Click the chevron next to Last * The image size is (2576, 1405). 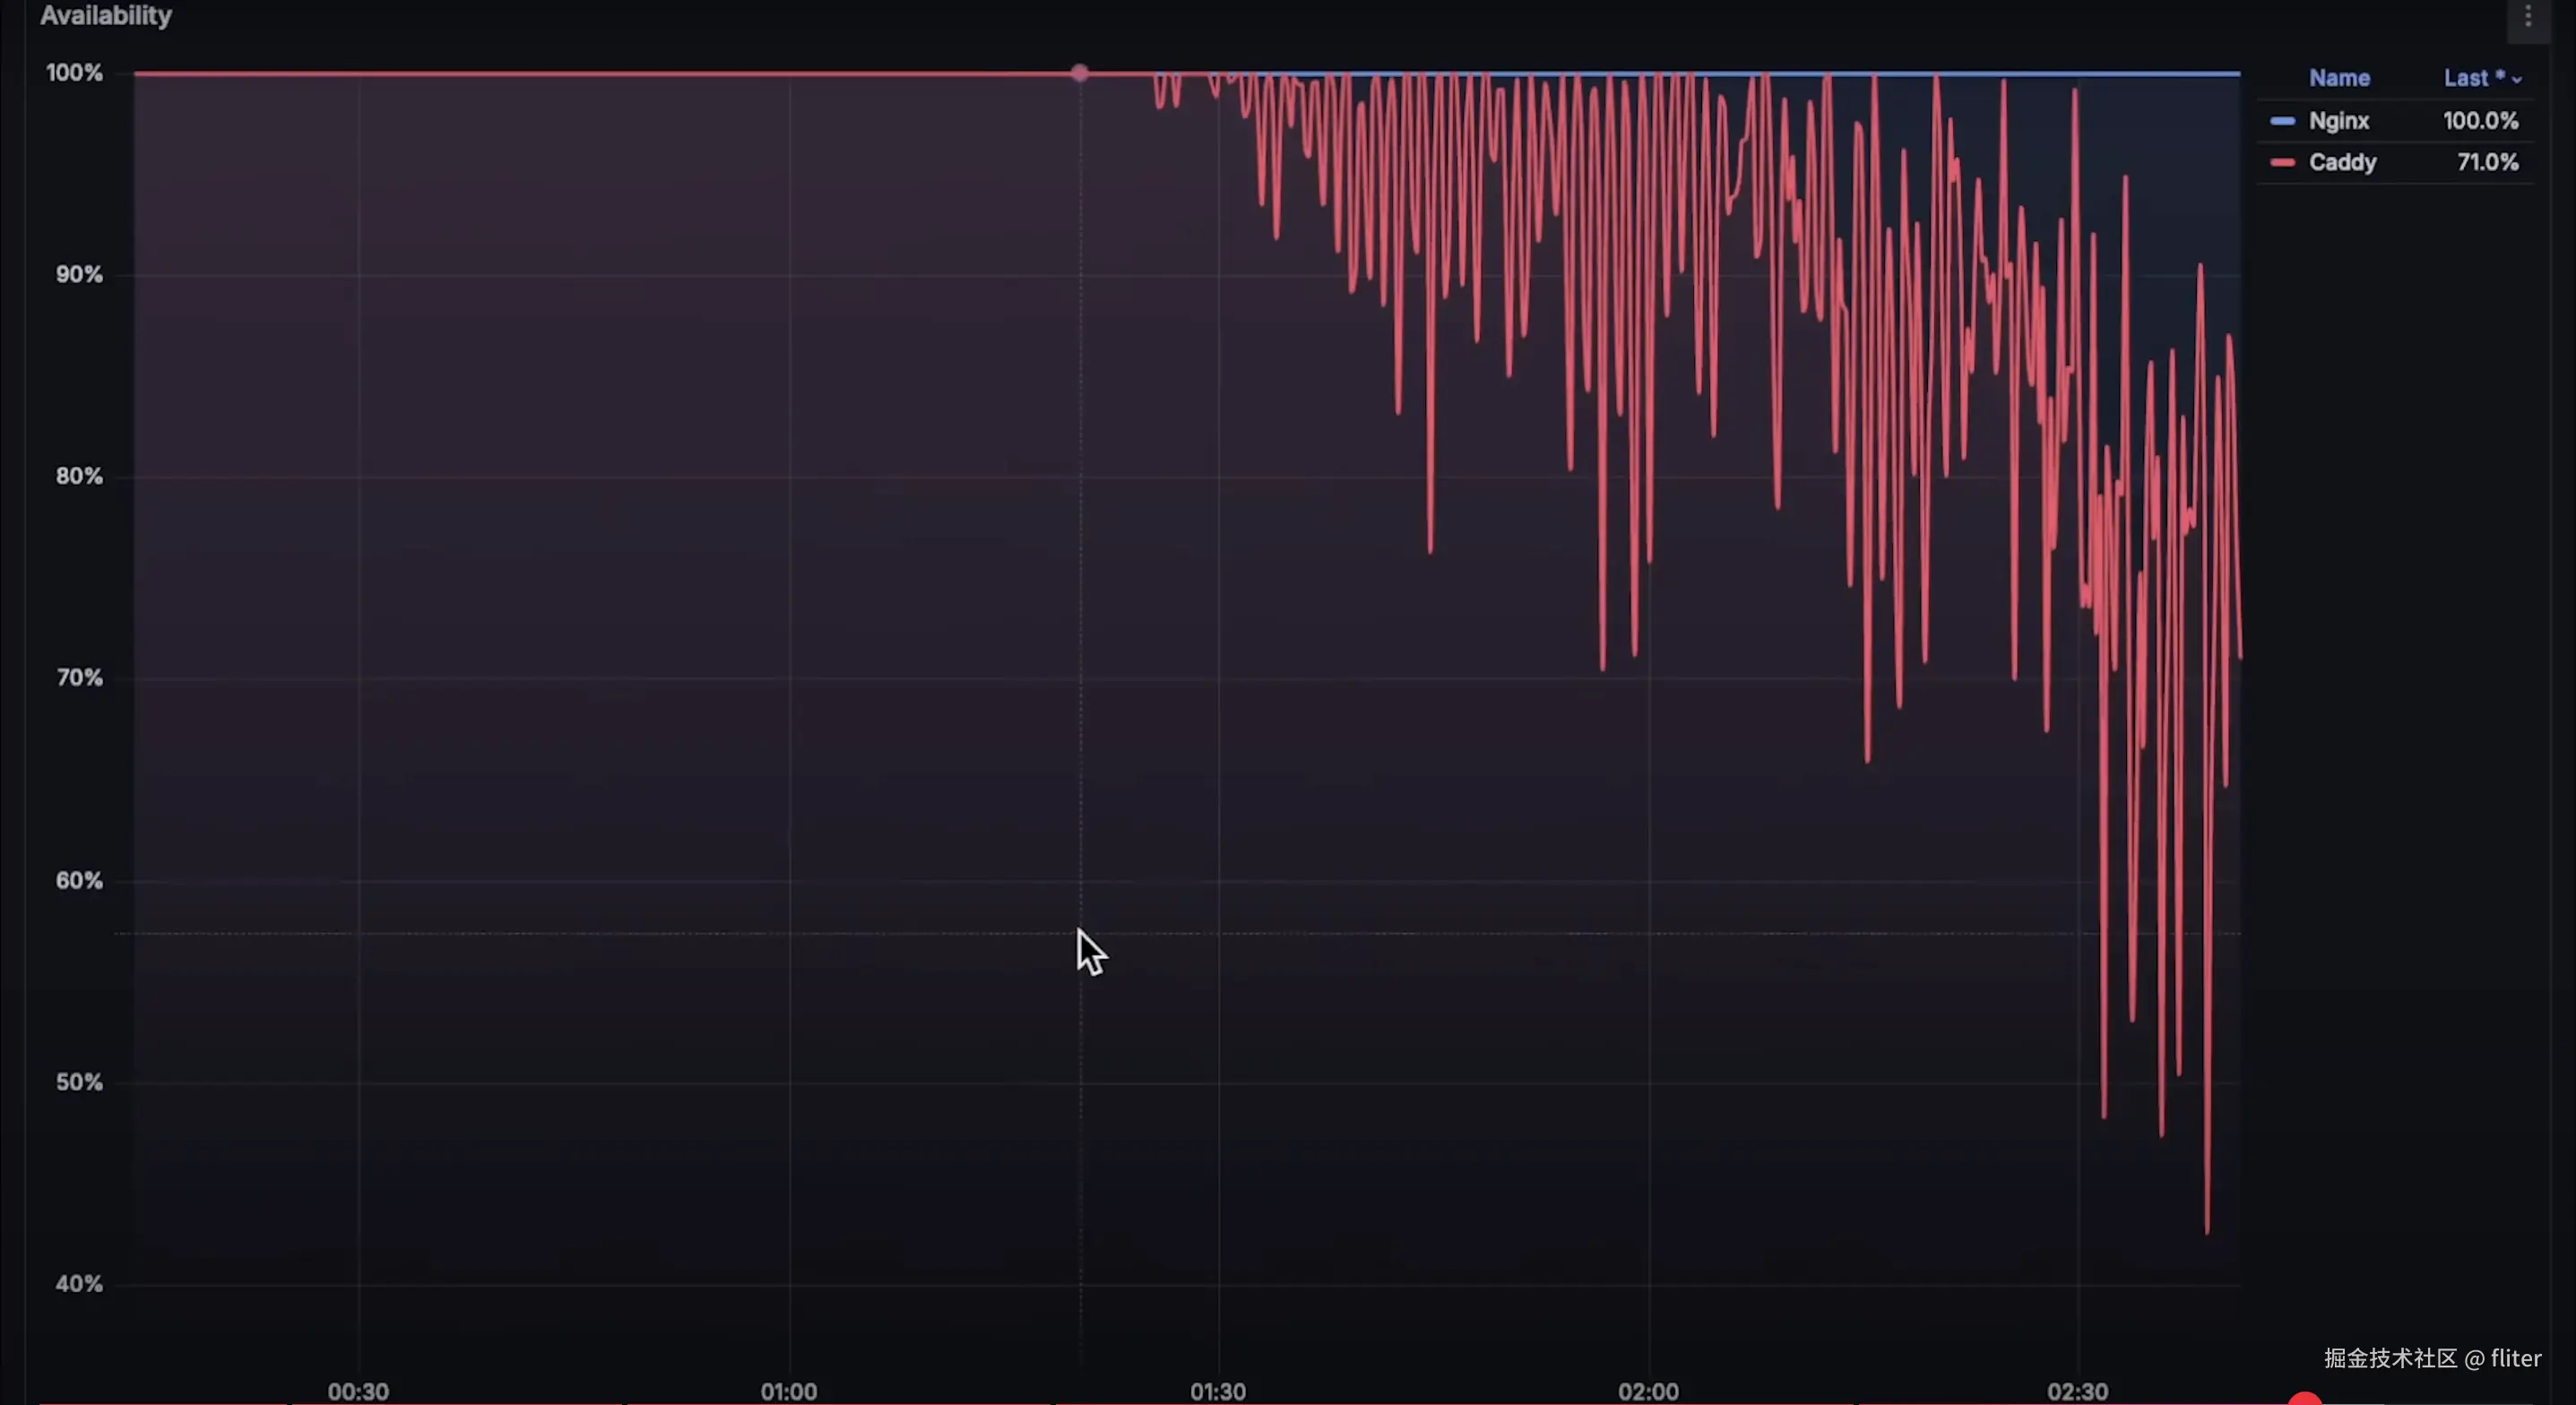(x=2517, y=79)
